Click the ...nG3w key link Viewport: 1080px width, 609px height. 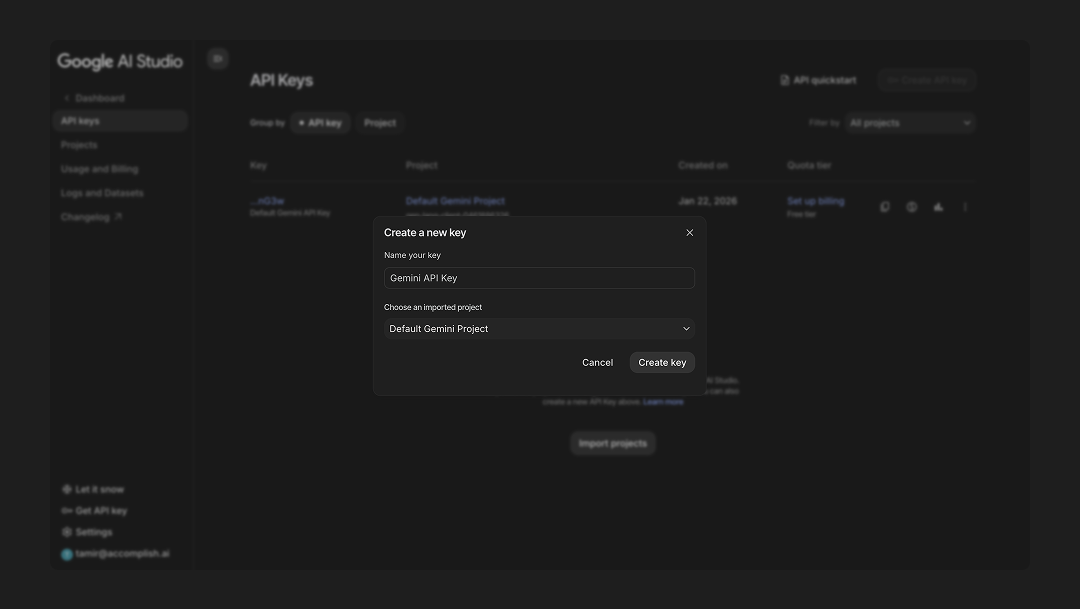pyautogui.click(x=267, y=201)
